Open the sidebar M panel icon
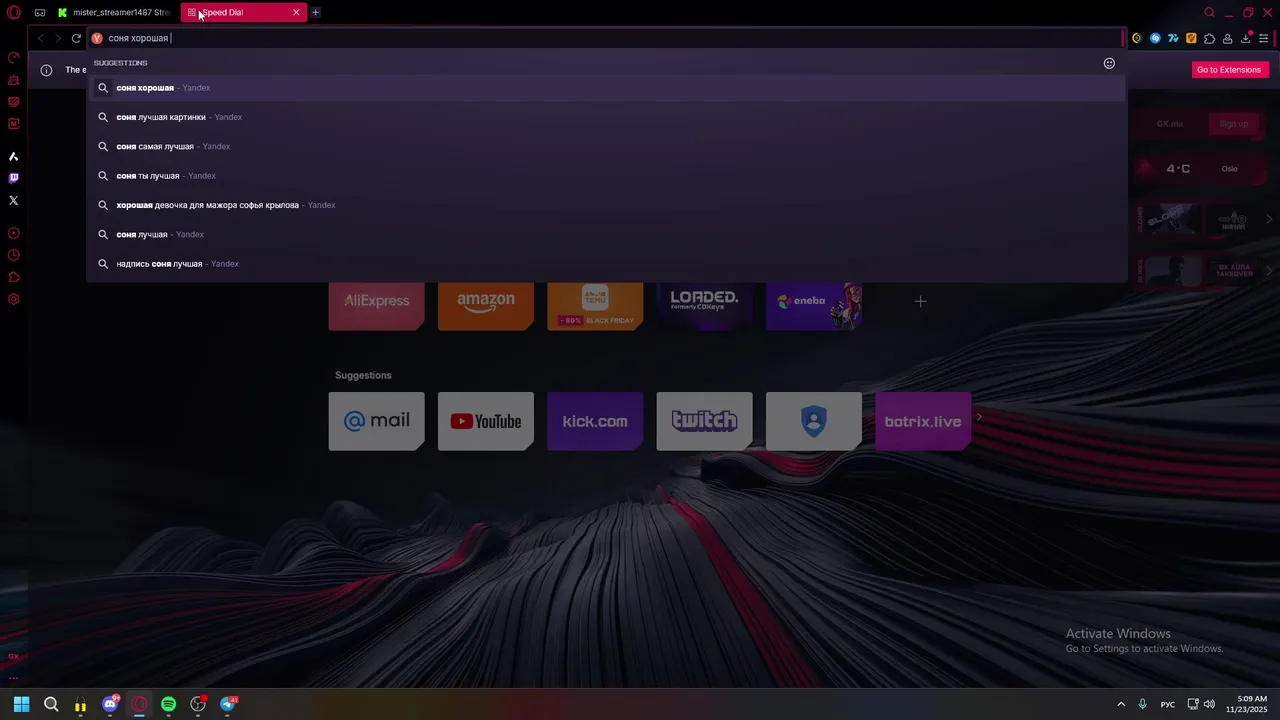 click(14, 124)
